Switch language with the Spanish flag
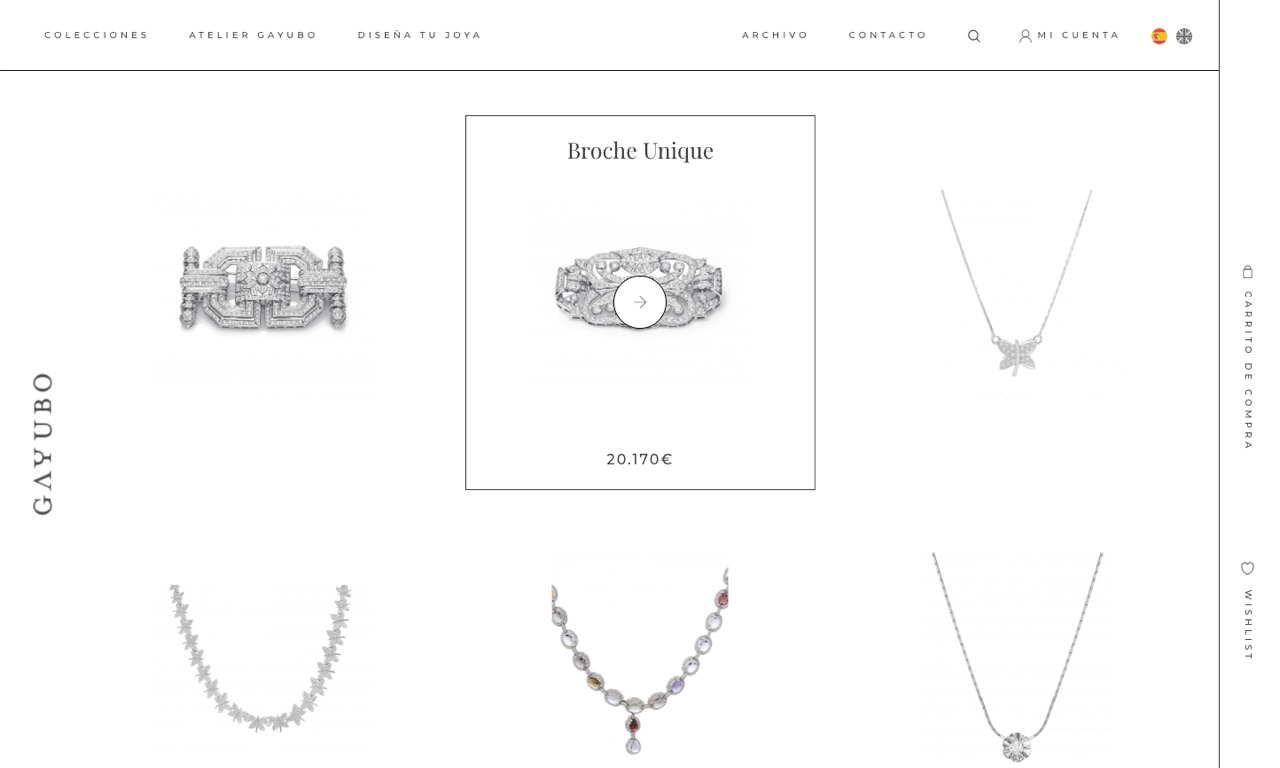The width and height of the screenshot is (1280, 768). coord(1159,36)
